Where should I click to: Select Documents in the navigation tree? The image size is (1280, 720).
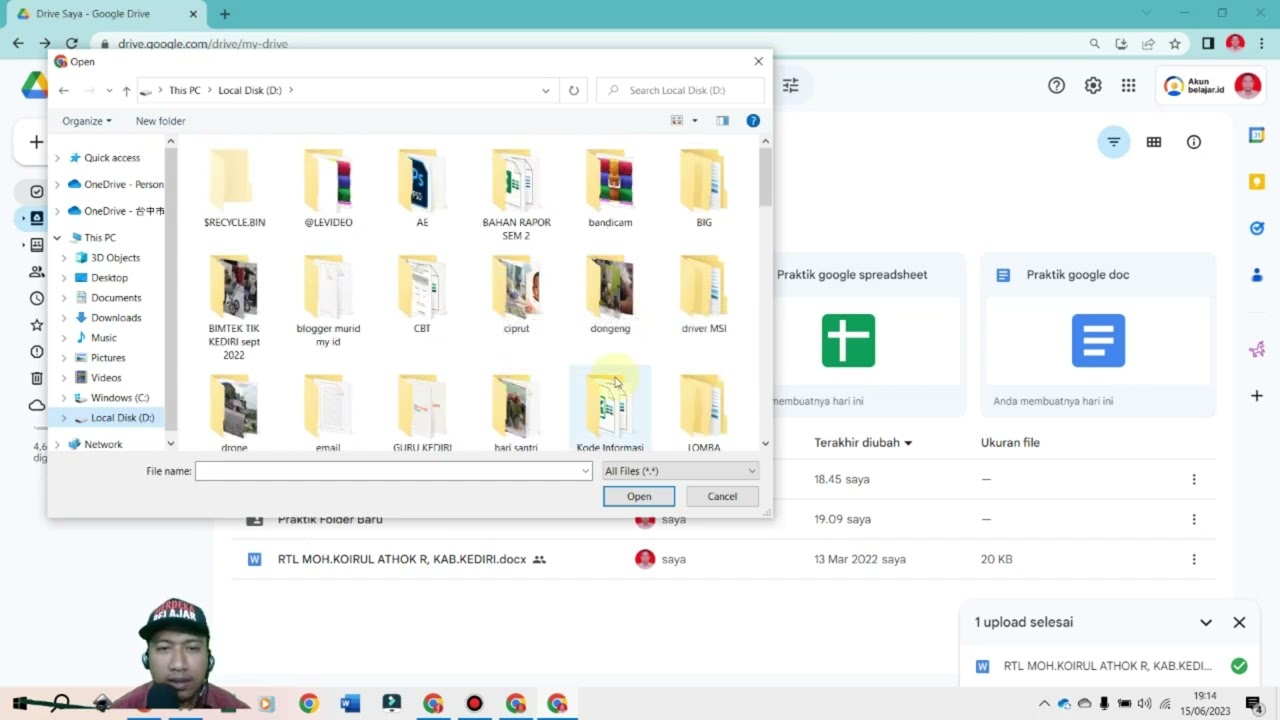click(x=116, y=298)
